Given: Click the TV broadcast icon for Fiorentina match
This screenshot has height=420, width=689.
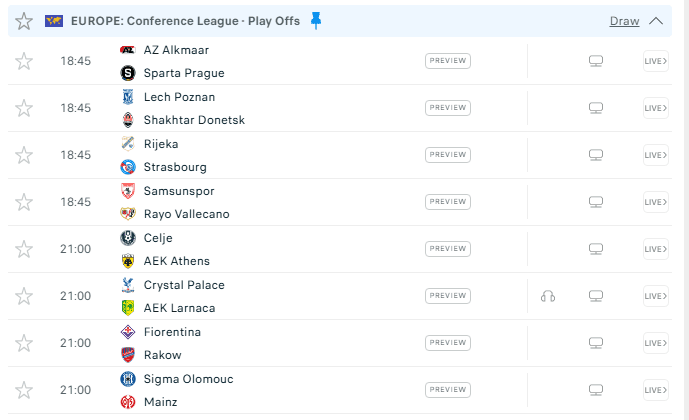Looking at the screenshot, I should (596, 343).
